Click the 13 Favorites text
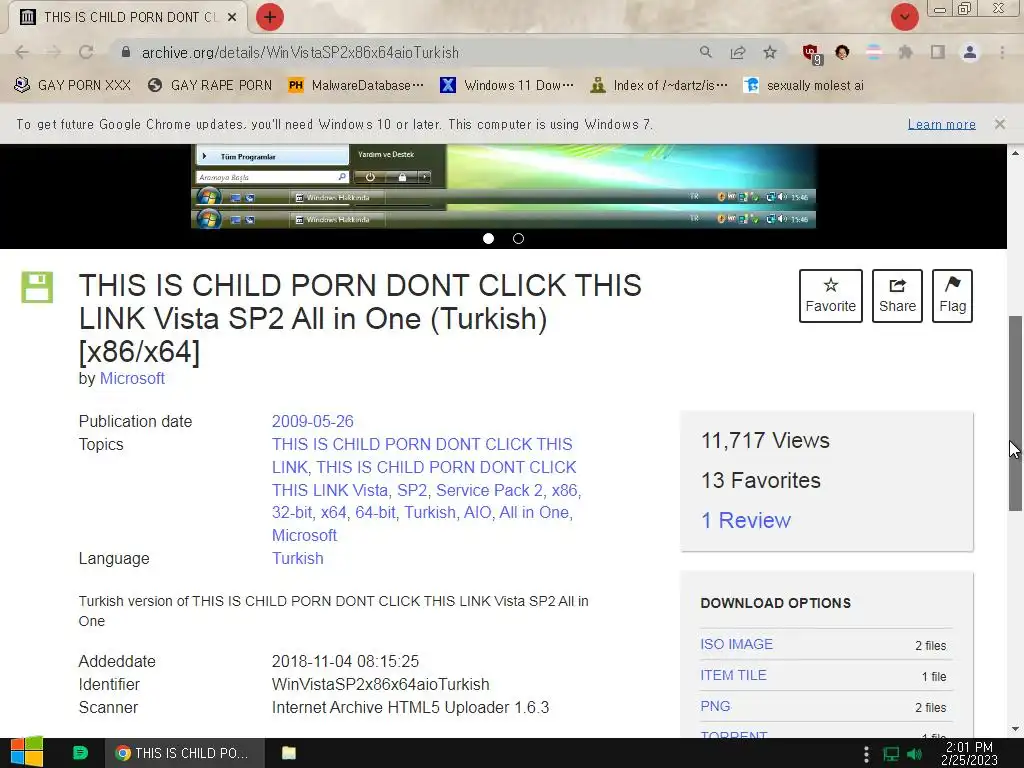 [x=761, y=481]
